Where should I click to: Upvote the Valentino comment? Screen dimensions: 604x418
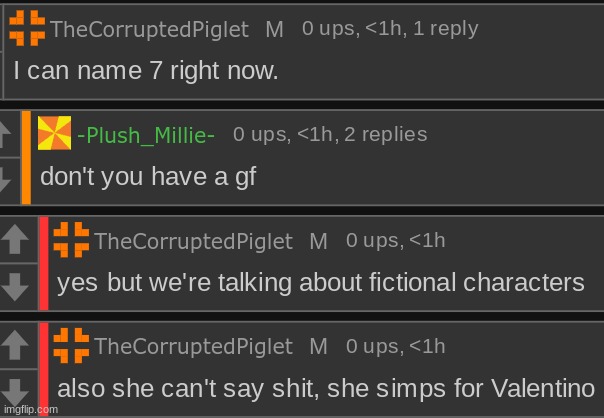click(15, 345)
